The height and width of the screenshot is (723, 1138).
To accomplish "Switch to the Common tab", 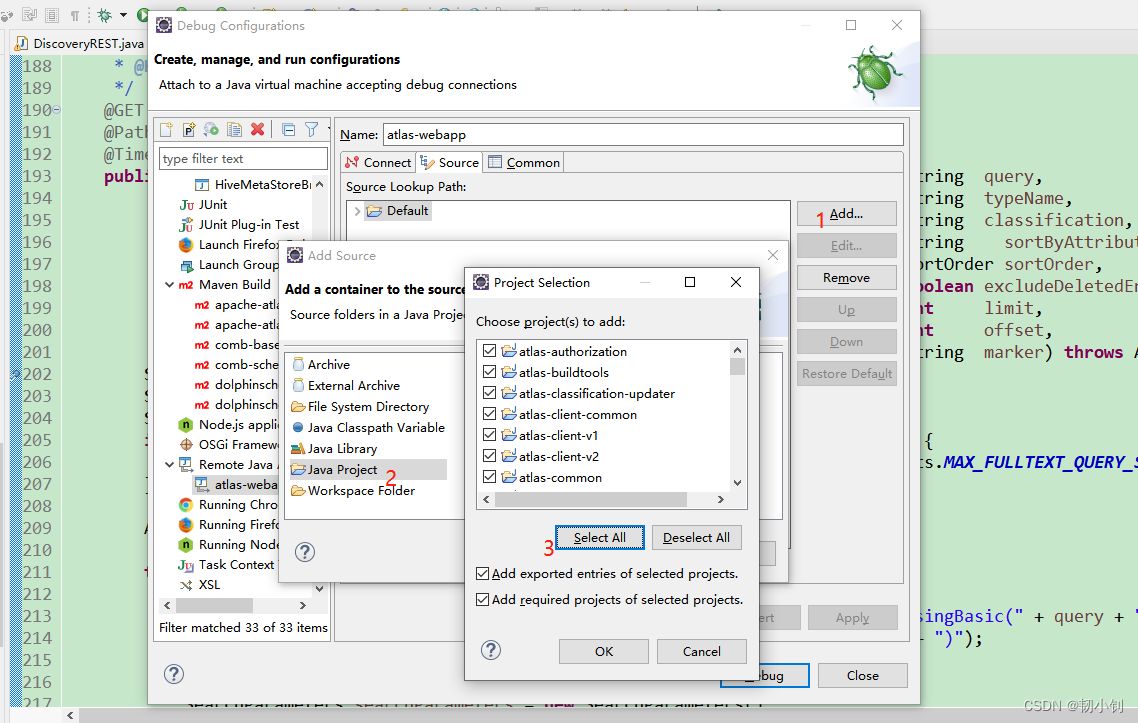I will (524, 163).
